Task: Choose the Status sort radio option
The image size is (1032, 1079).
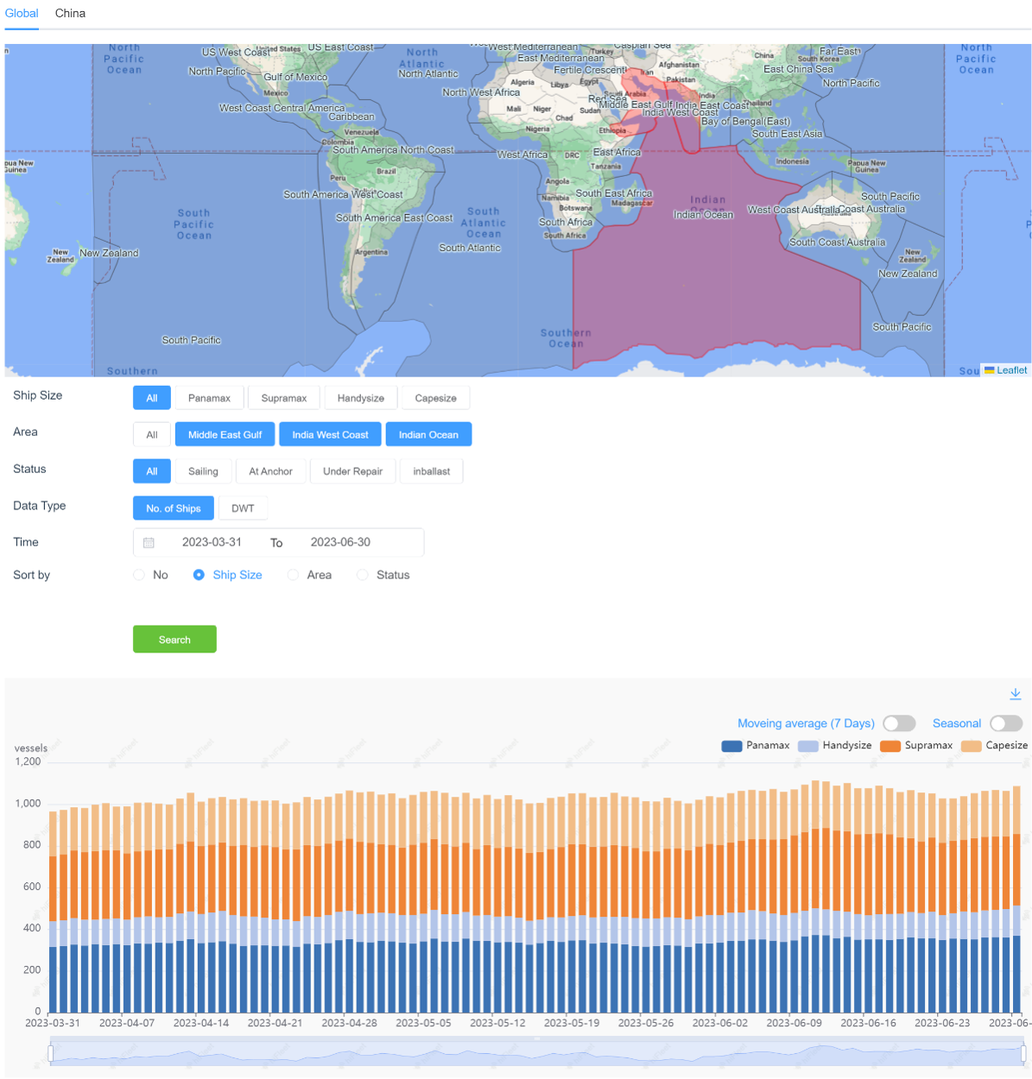Action: coord(363,575)
